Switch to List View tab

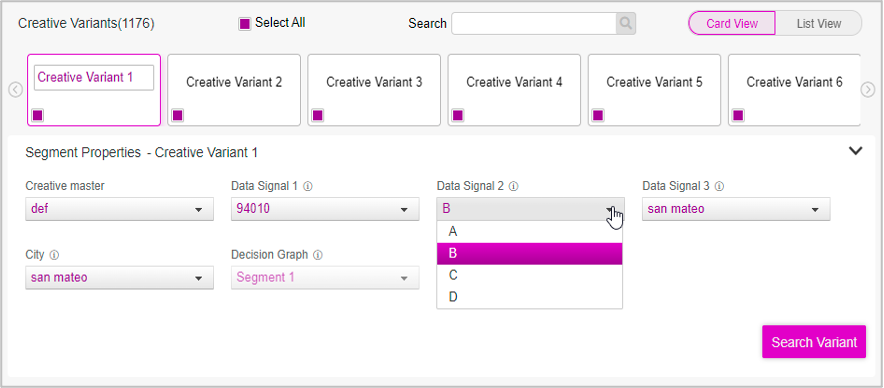[x=819, y=24]
